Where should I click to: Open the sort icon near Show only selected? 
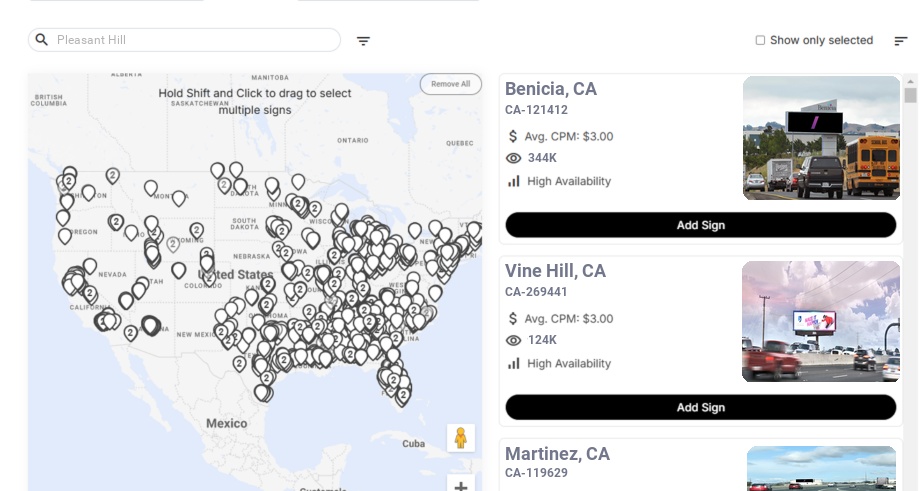pos(900,41)
